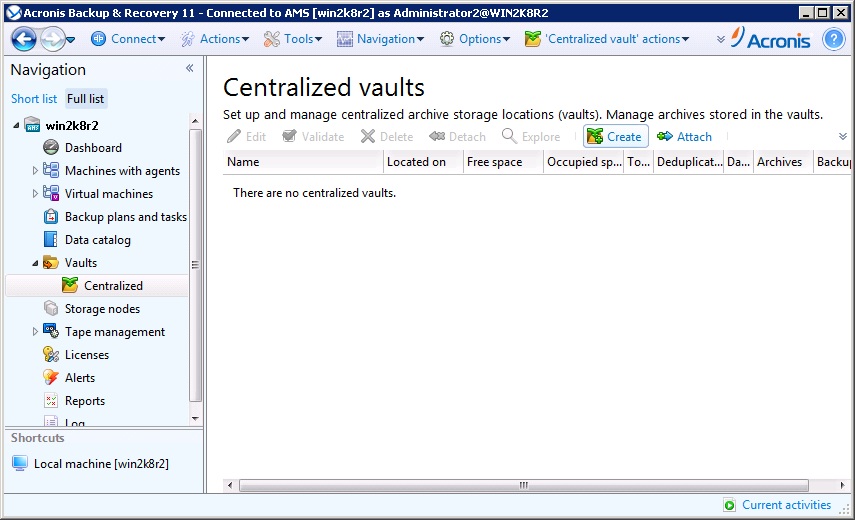Click the Actions wand icon

click(188, 39)
